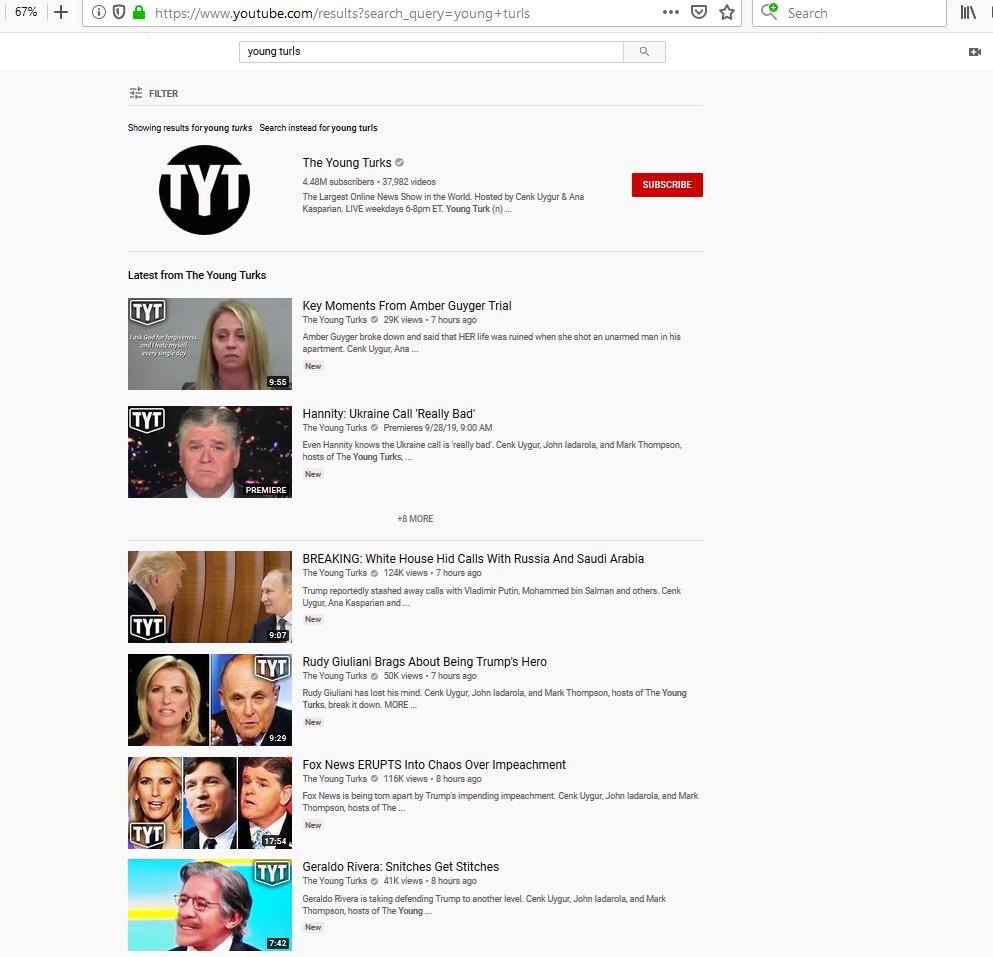This screenshot has width=993, height=957.
Task: Click 'Fox News is being torn apart' description
Action: tap(500, 802)
